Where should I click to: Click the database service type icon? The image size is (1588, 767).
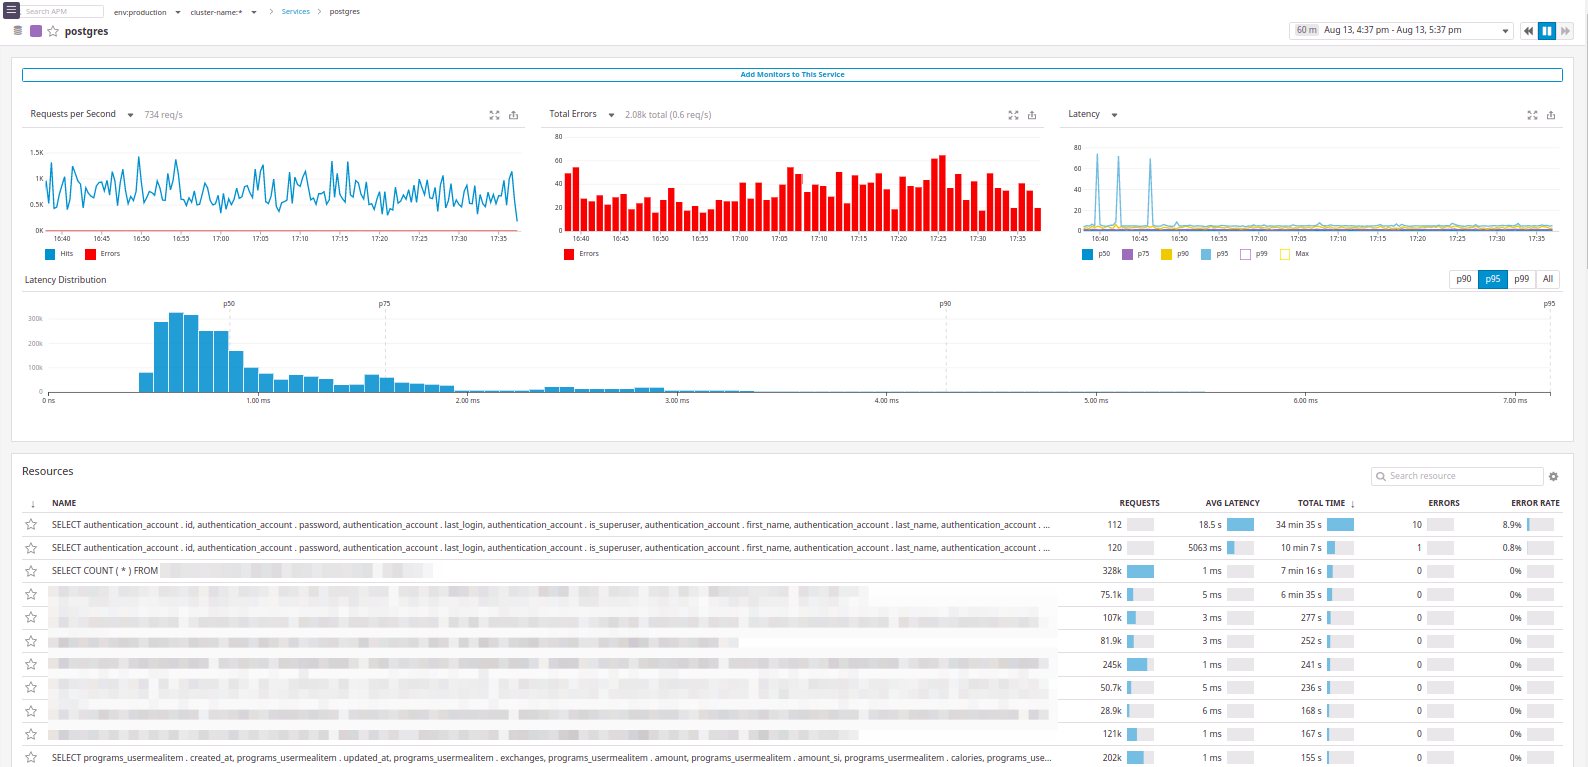18,31
